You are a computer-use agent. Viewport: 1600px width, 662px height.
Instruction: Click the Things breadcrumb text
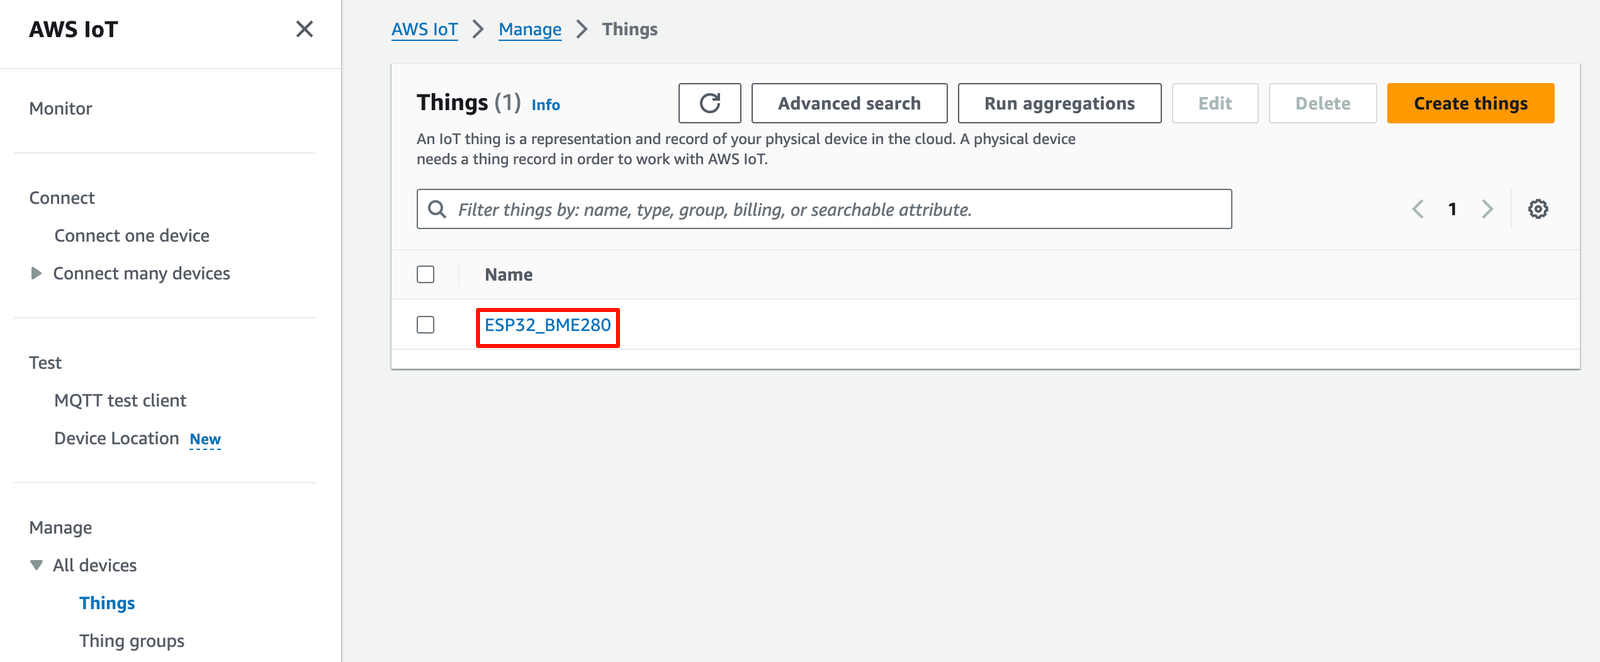pyautogui.click(x=630, y=29)
